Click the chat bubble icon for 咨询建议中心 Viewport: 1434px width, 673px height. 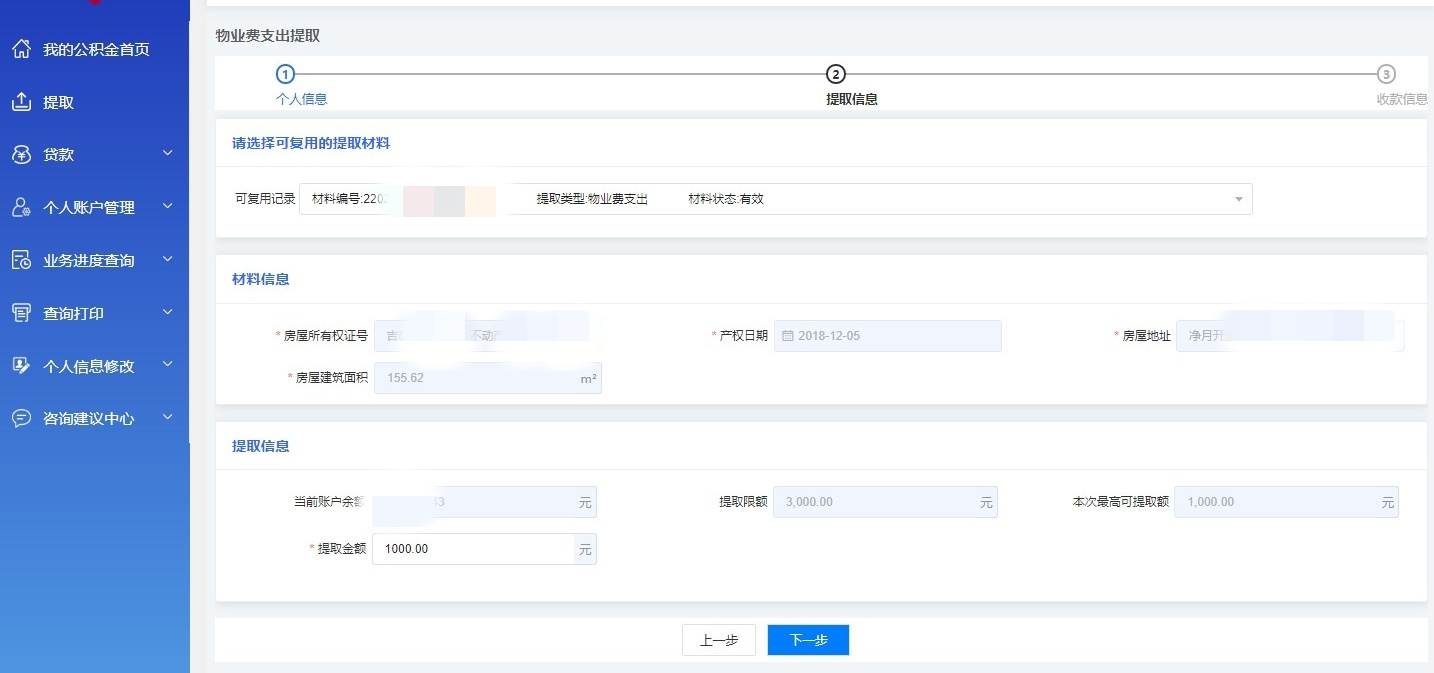click(21, 418)
